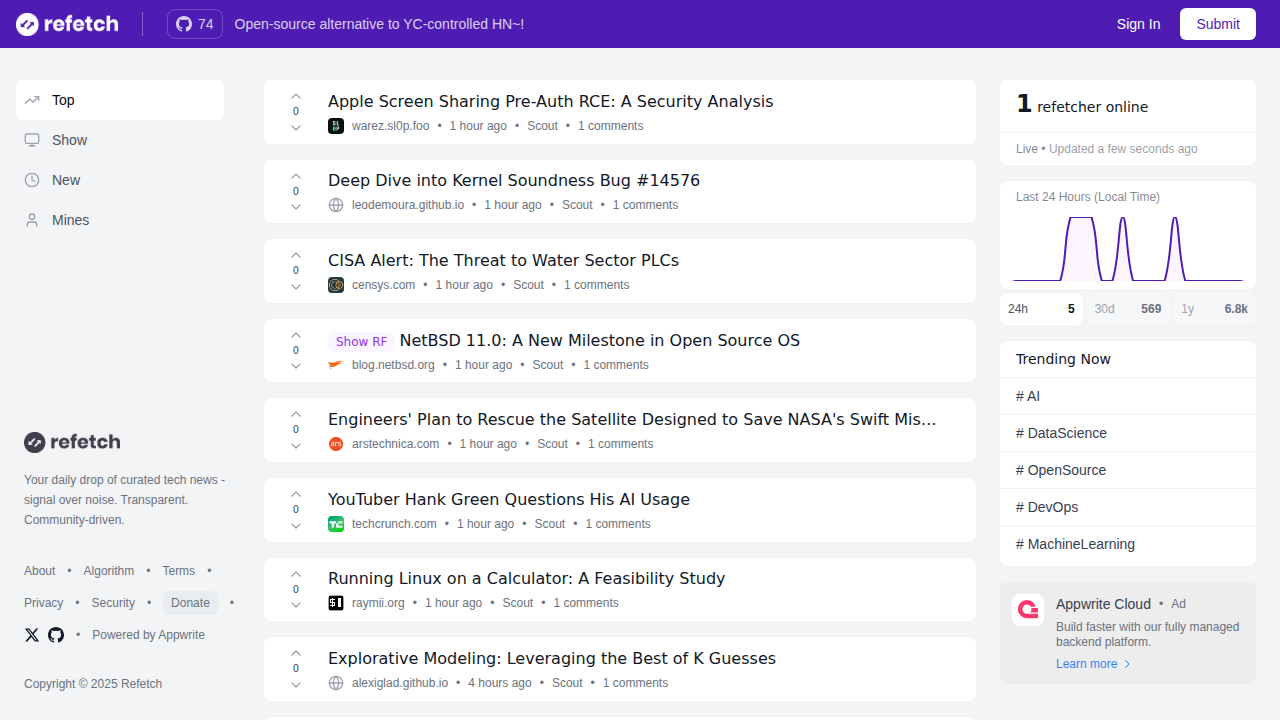
Task: Open the # OpenSource trending tag
Action: coord(1128,470)
